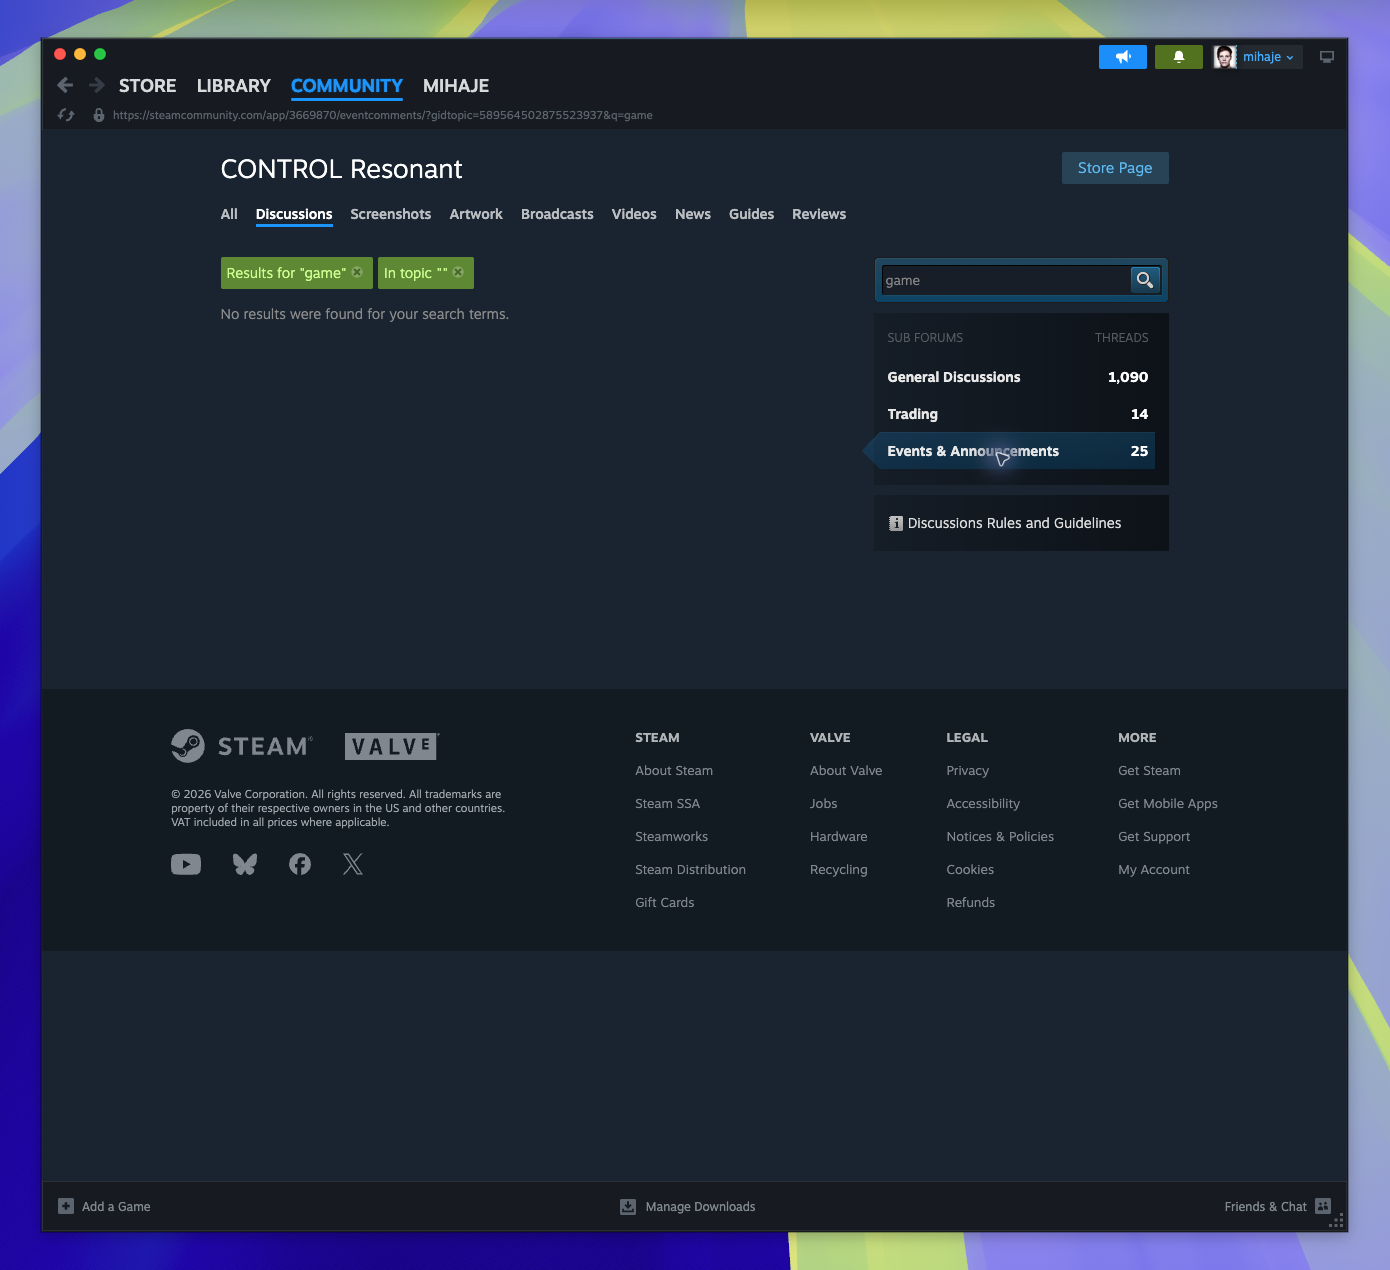Reload the page with the refresh icon
The width and height of the screenshot is (1390, 1270).
(x=66, y=115)
